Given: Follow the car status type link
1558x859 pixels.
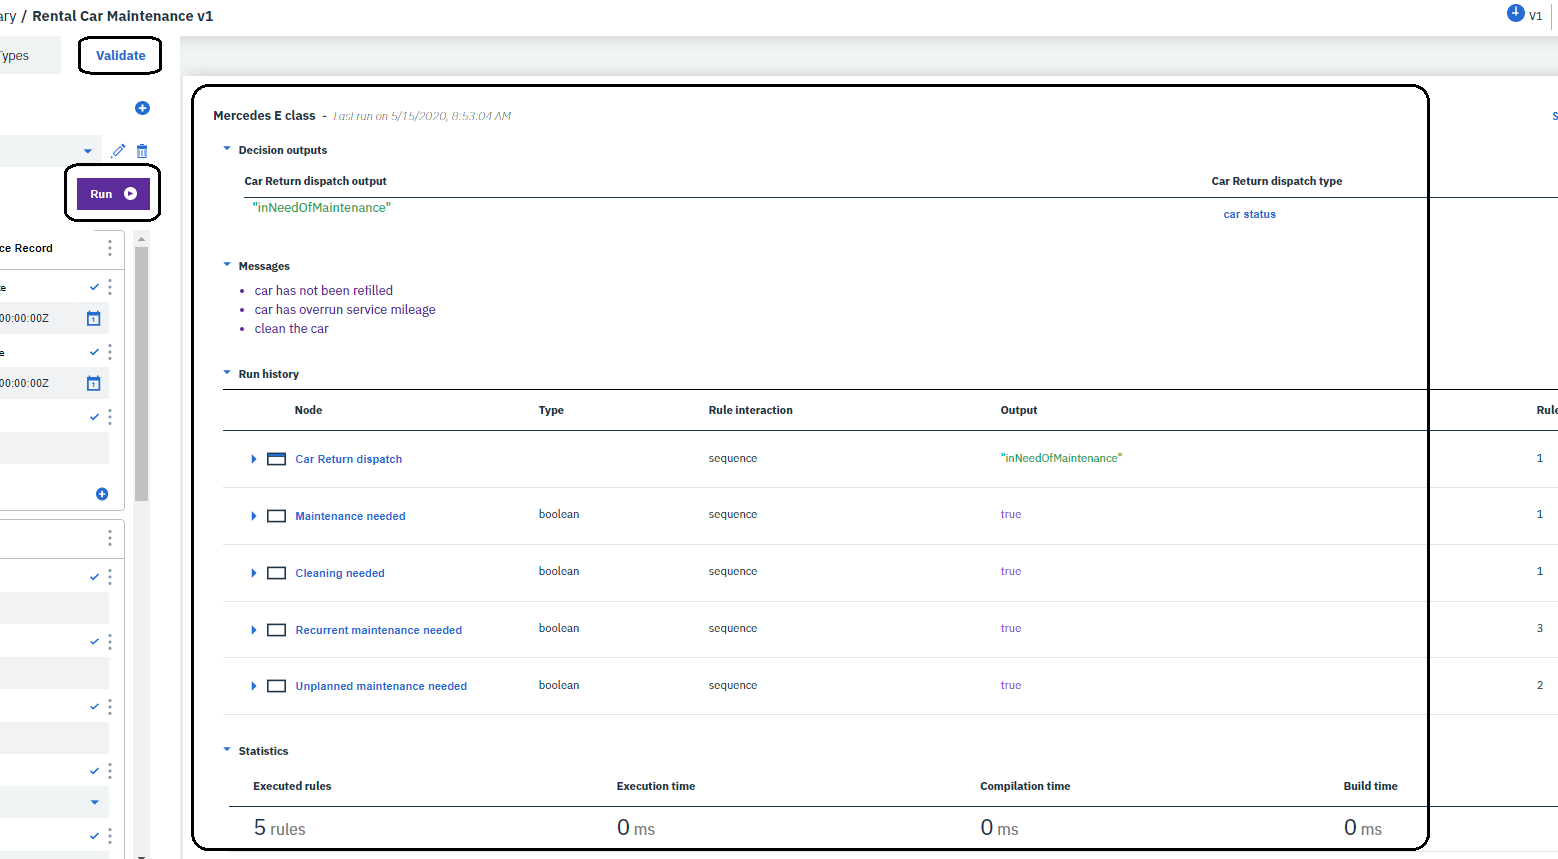Looking at the screenshot, I should [1249, 214].
